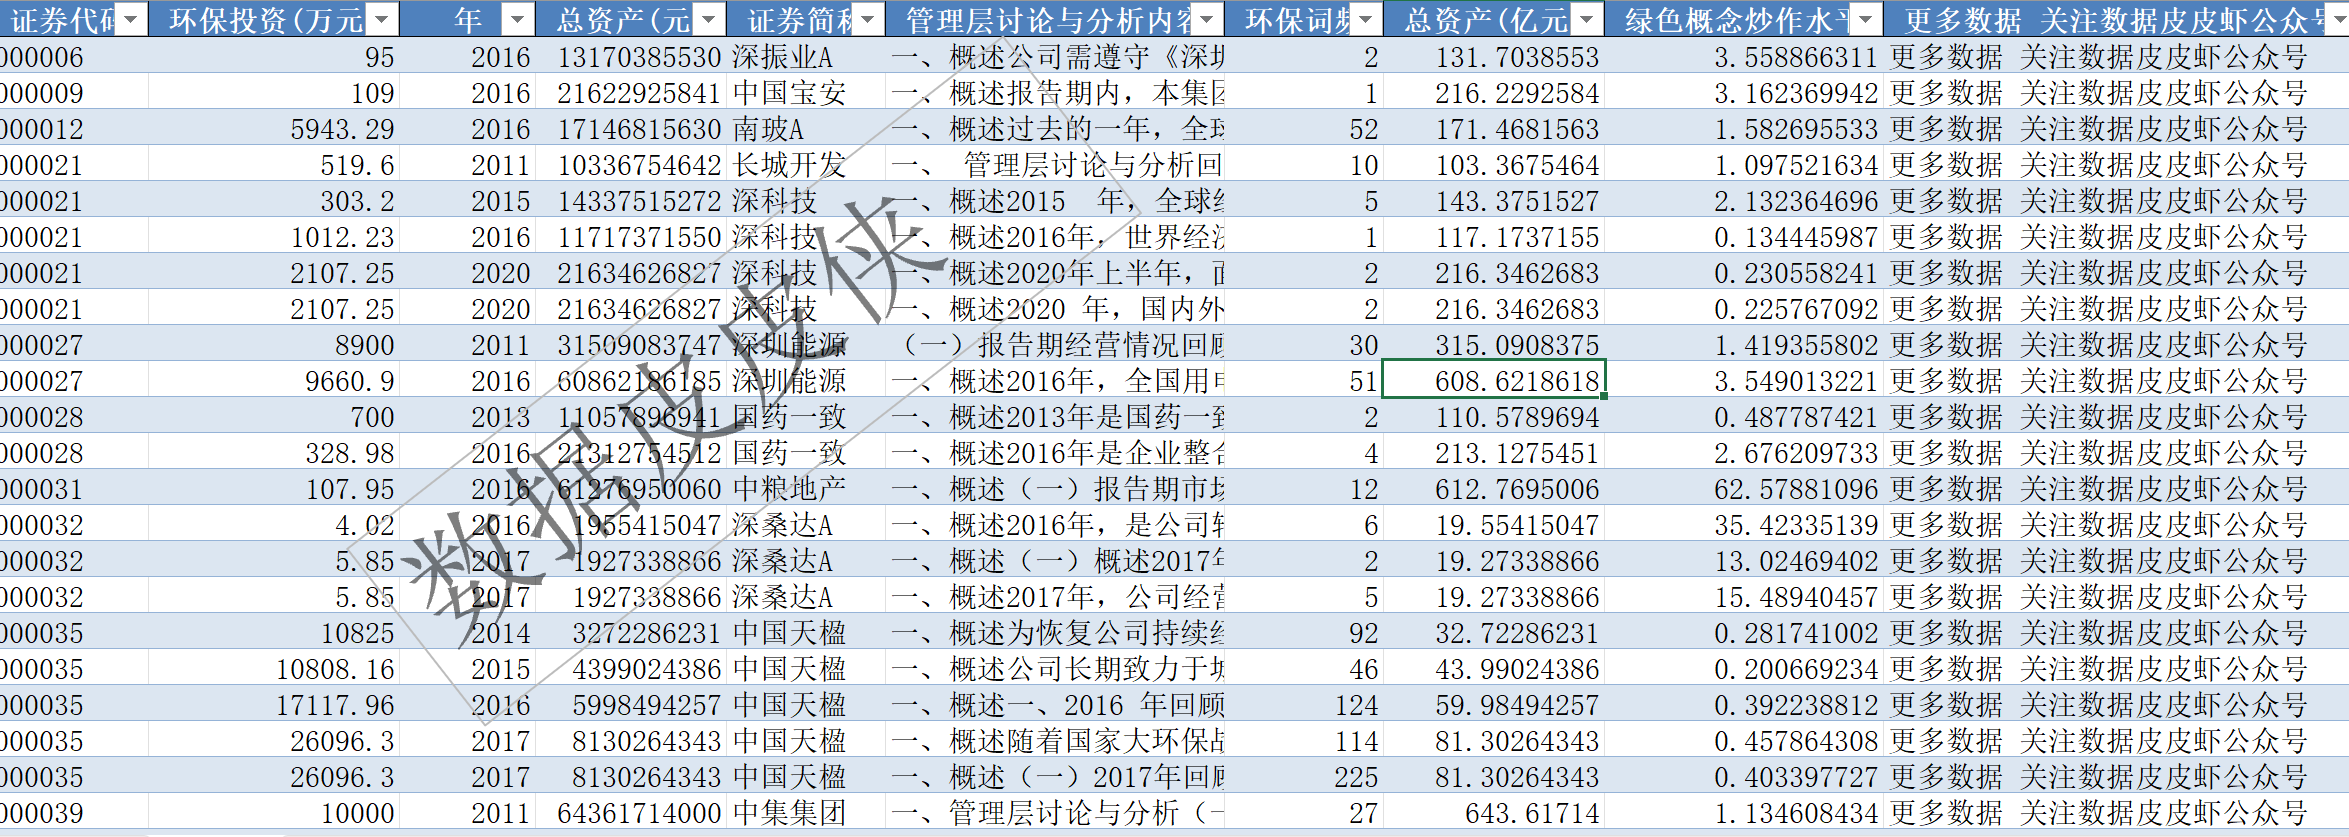Click the 南玻A cell
This screenshot has width=2349, height=837.
[768, 129]
